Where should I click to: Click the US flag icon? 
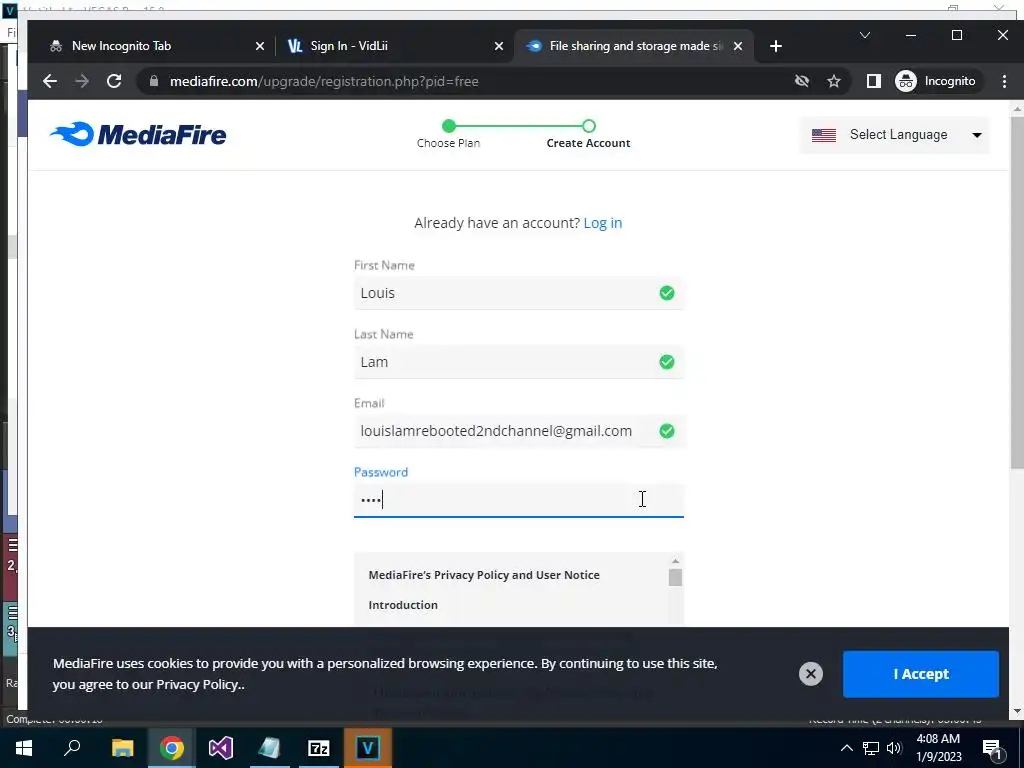[x=824, y=135]
